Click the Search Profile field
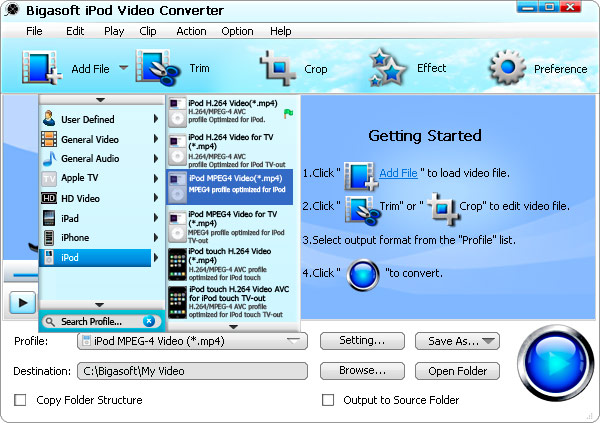600x423 pixels. pyautogui.click(x=100, y=322)
